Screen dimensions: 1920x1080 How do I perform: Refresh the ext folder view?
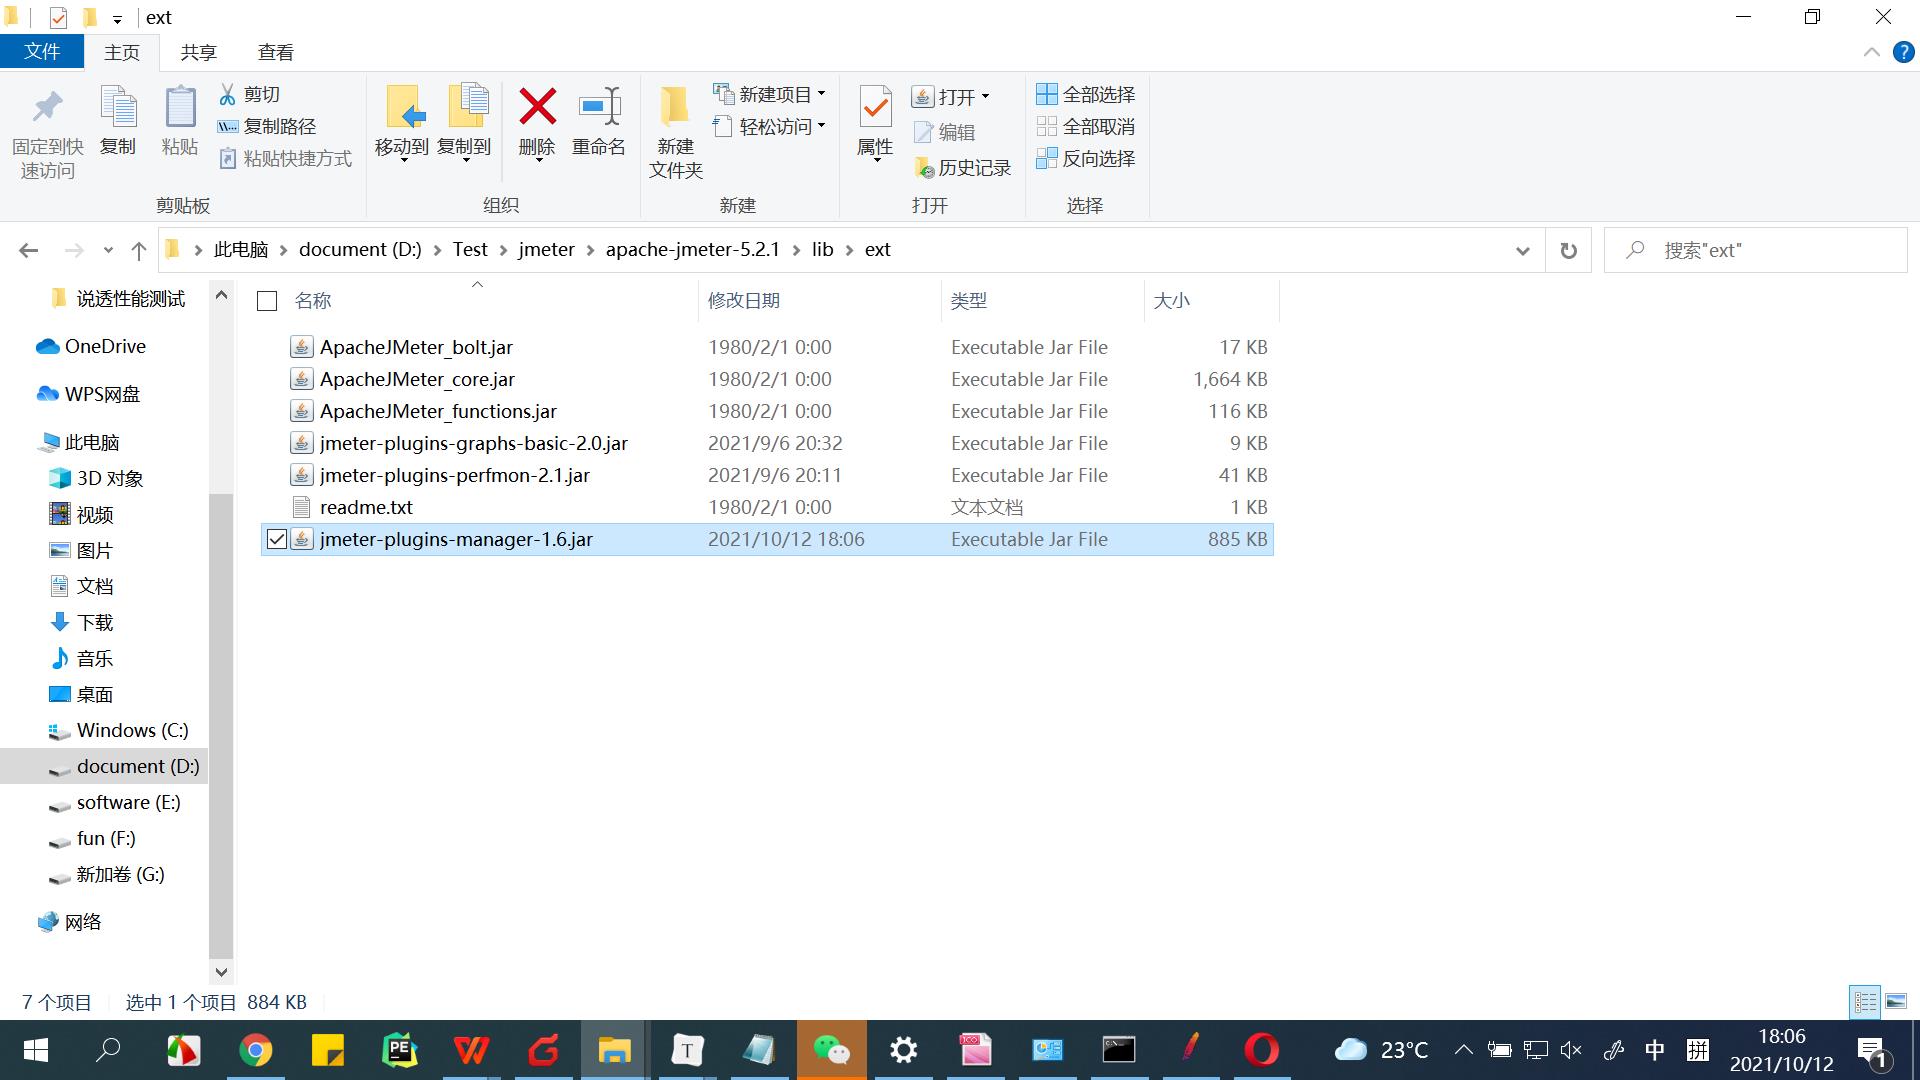click(1568, 250)
